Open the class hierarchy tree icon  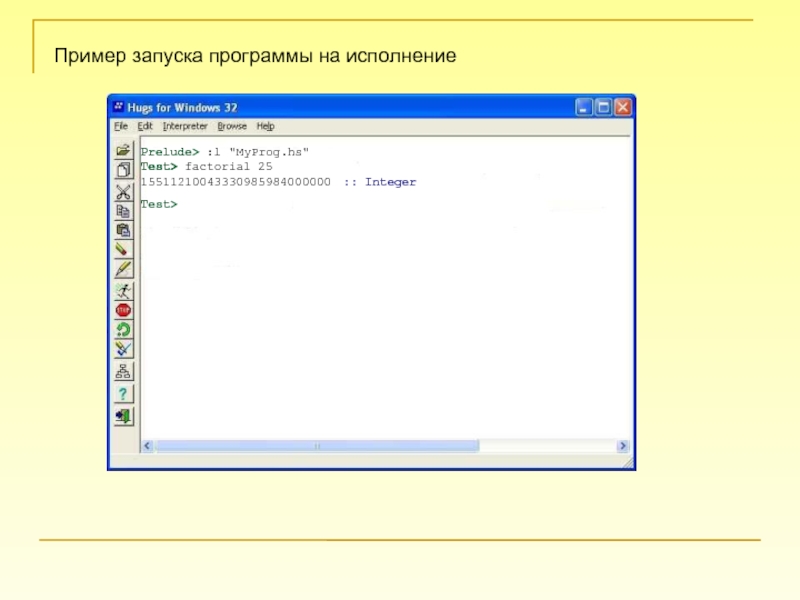(123, 371)
